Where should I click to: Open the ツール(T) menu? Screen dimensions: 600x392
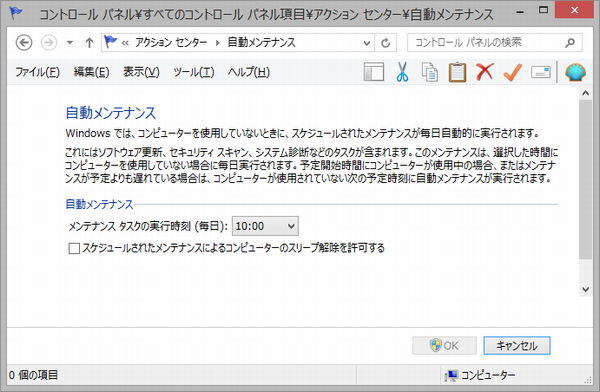pyautogui.click(x=193, y=72)
